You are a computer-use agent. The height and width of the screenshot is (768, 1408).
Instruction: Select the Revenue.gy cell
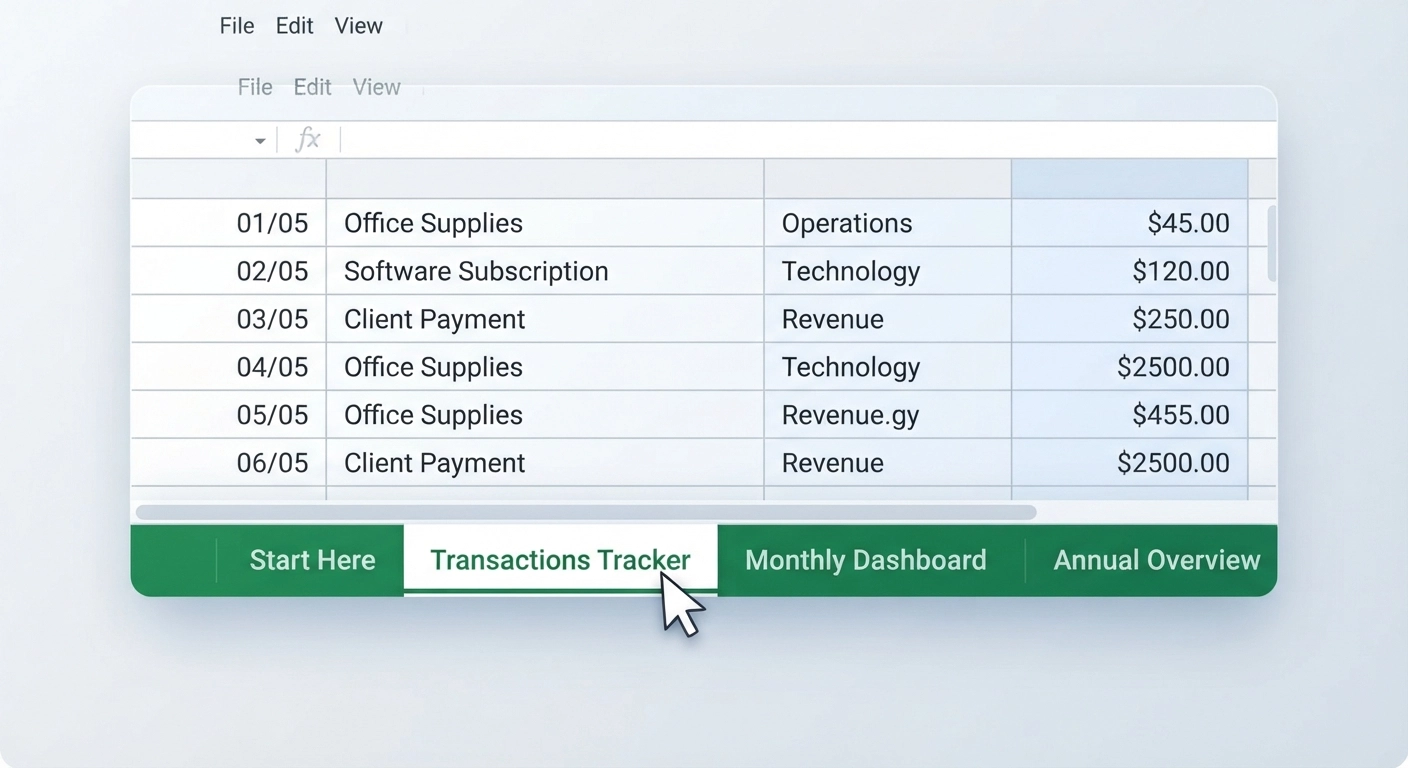(888, 415)
